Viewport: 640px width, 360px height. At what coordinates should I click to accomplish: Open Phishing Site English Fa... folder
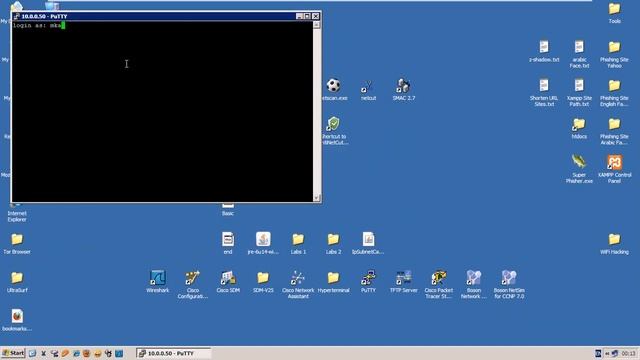coord(614,93)
